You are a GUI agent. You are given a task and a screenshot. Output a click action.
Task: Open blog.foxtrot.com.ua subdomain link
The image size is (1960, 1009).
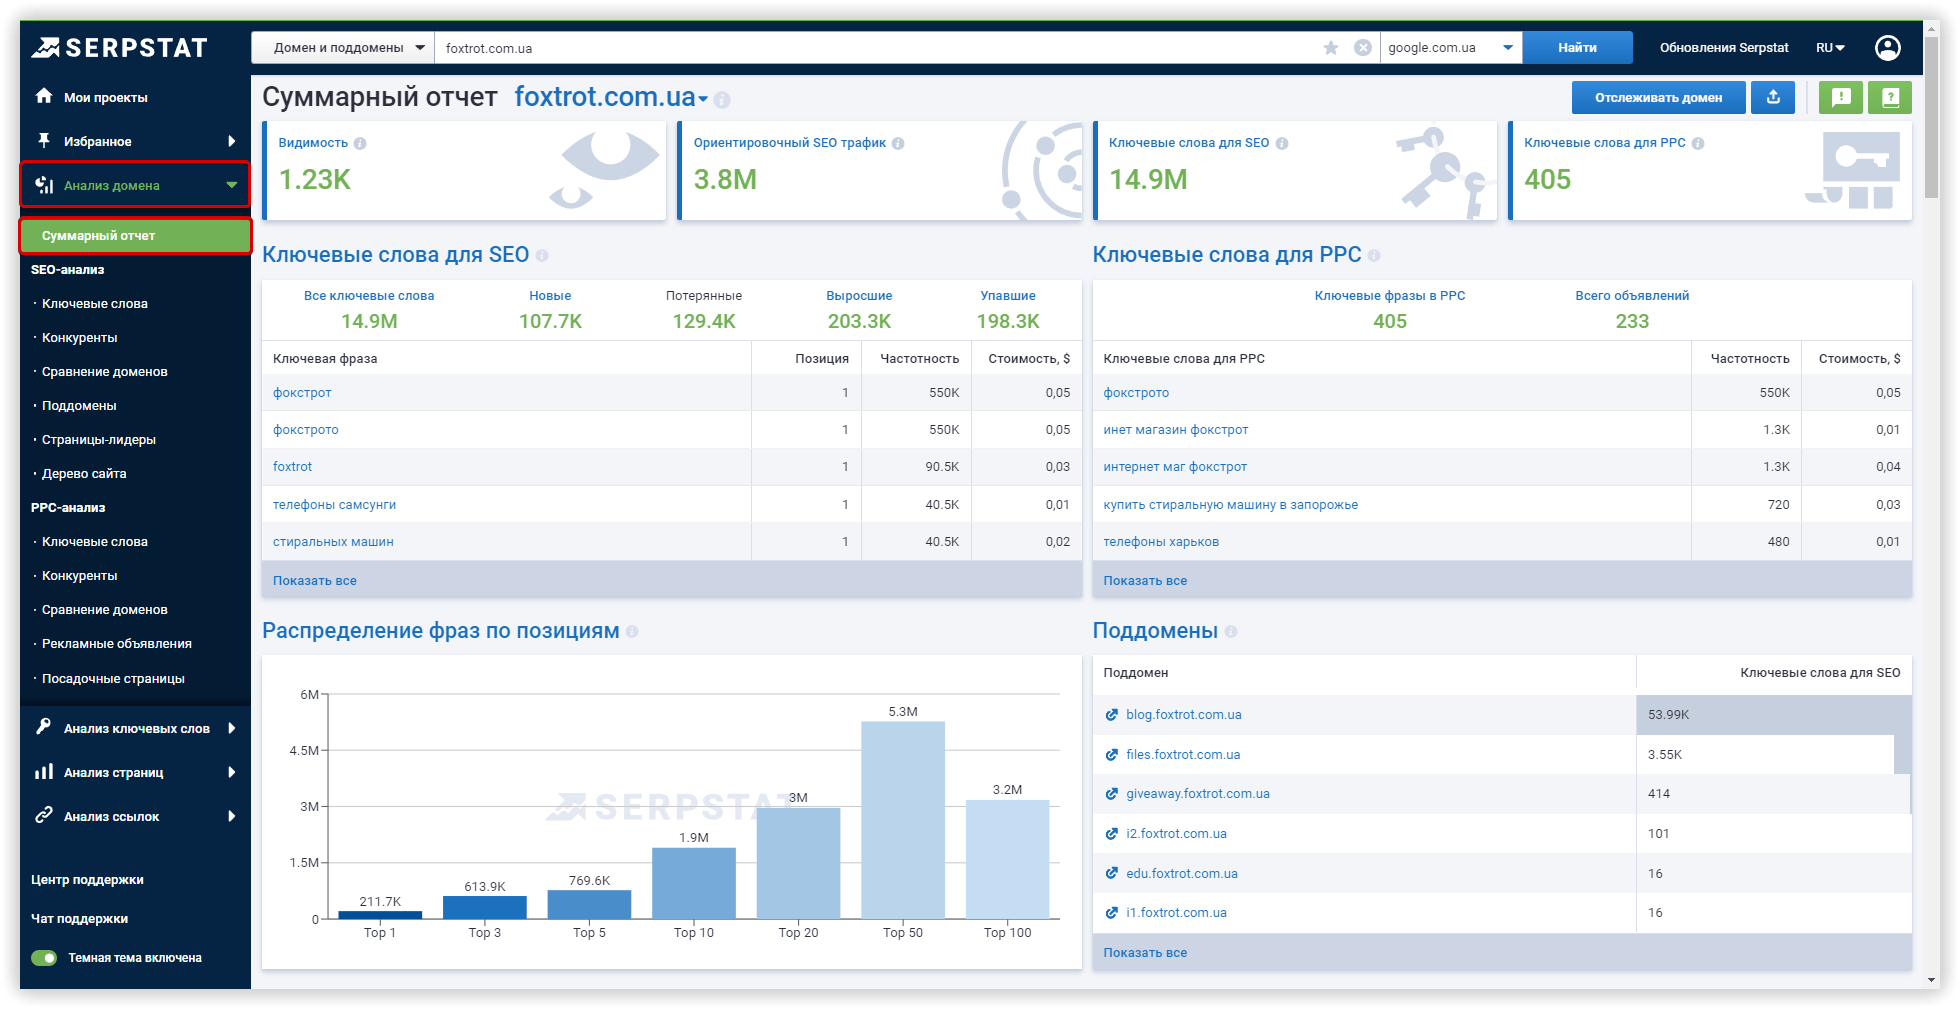click(x=1183, y=714)
